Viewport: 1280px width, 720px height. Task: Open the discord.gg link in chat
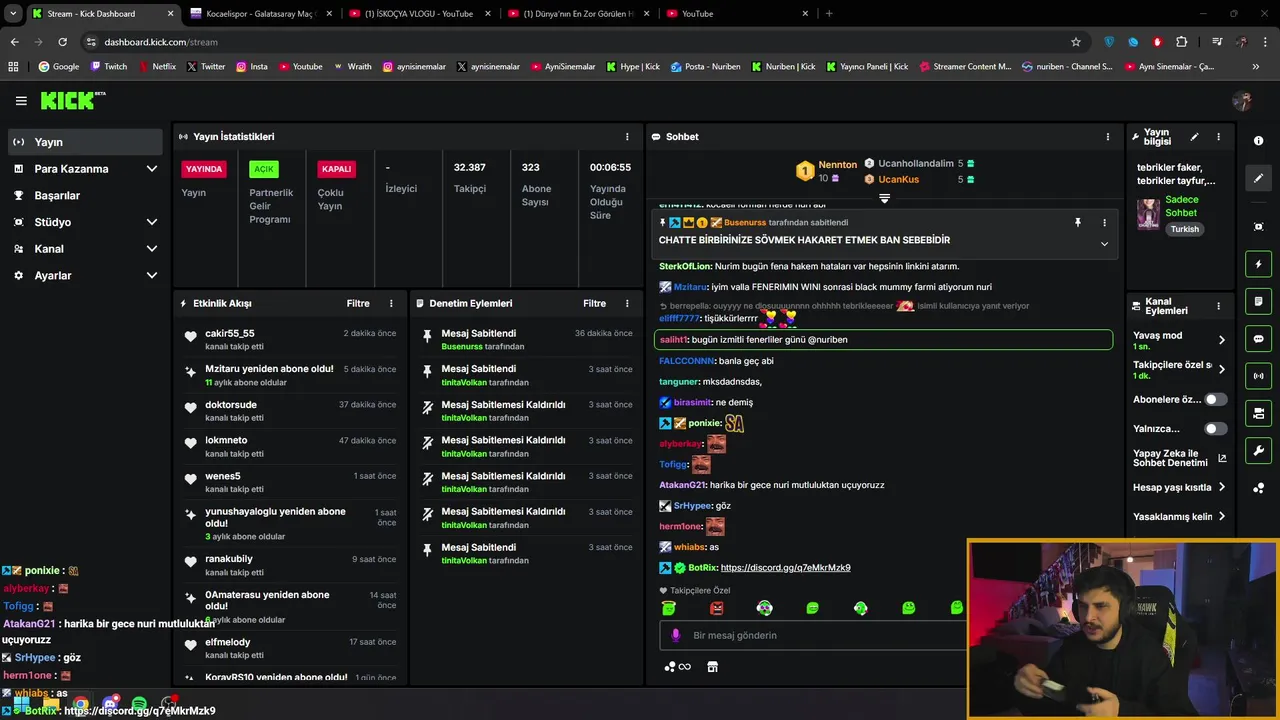[x=785, y=568]
